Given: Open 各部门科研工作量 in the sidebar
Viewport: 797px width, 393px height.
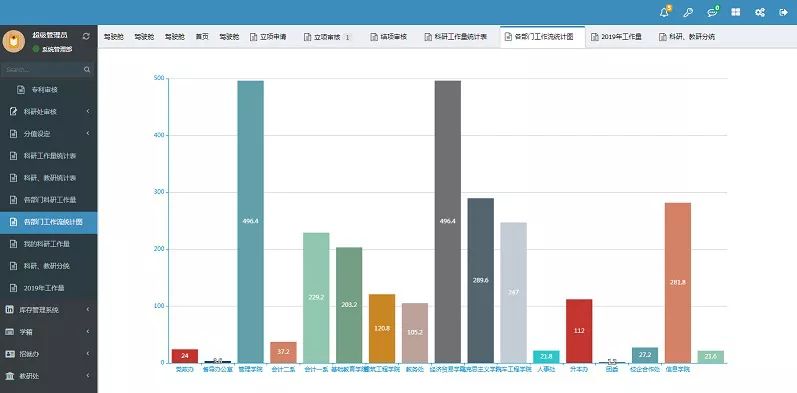Looking at the screenshot, I should pos(49,200).
